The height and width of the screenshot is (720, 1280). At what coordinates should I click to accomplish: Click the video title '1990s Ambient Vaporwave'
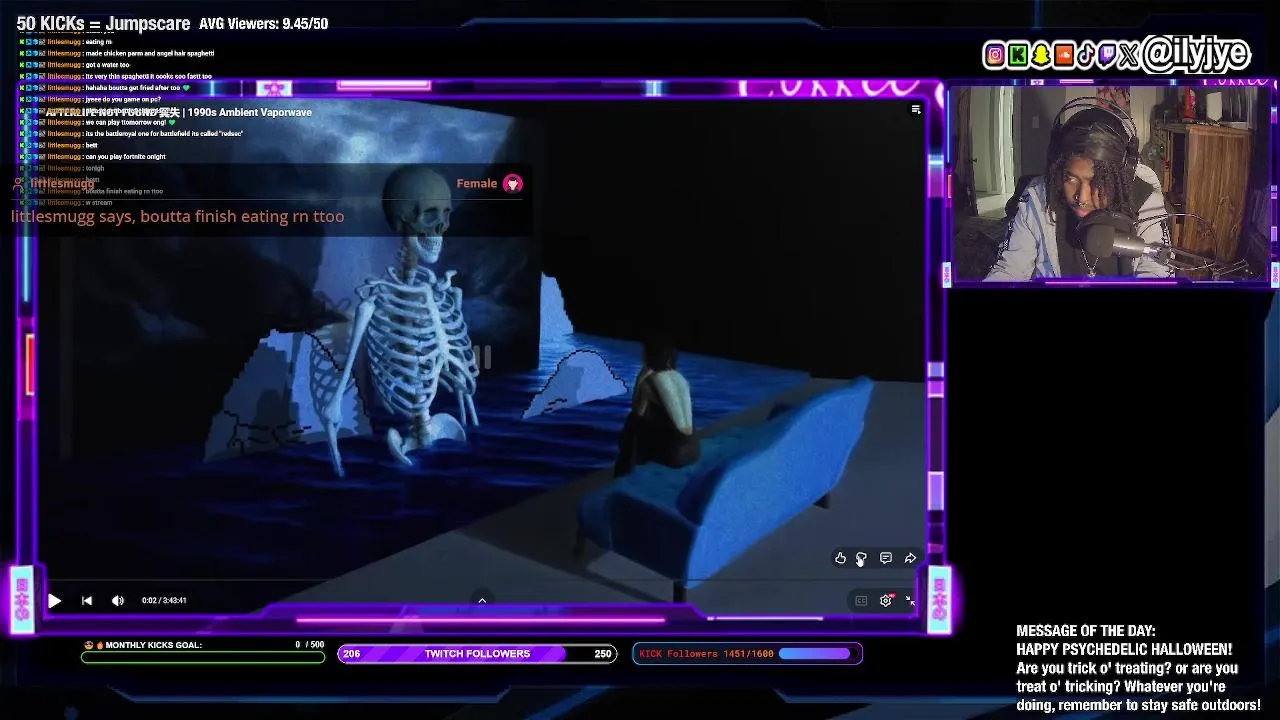[x=250, y=112]
